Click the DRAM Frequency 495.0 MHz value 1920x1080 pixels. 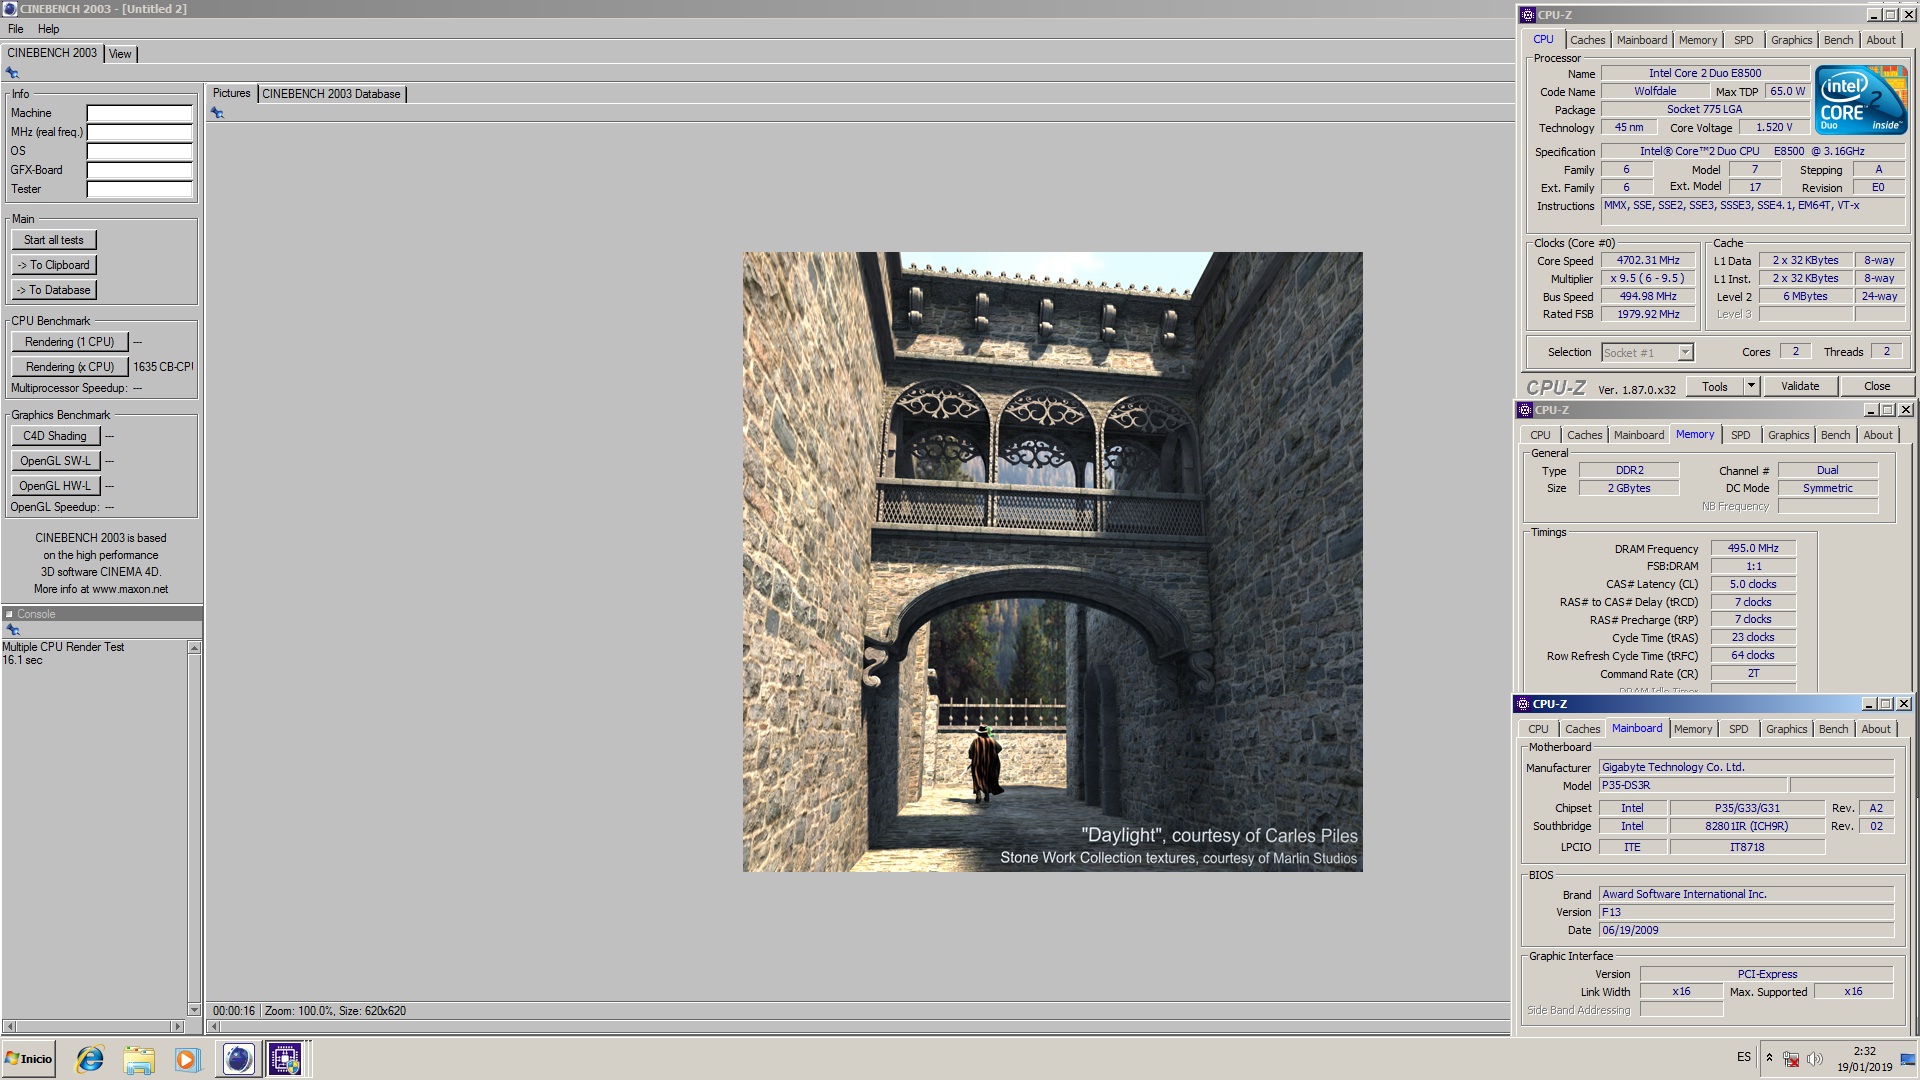point(1753,548)
